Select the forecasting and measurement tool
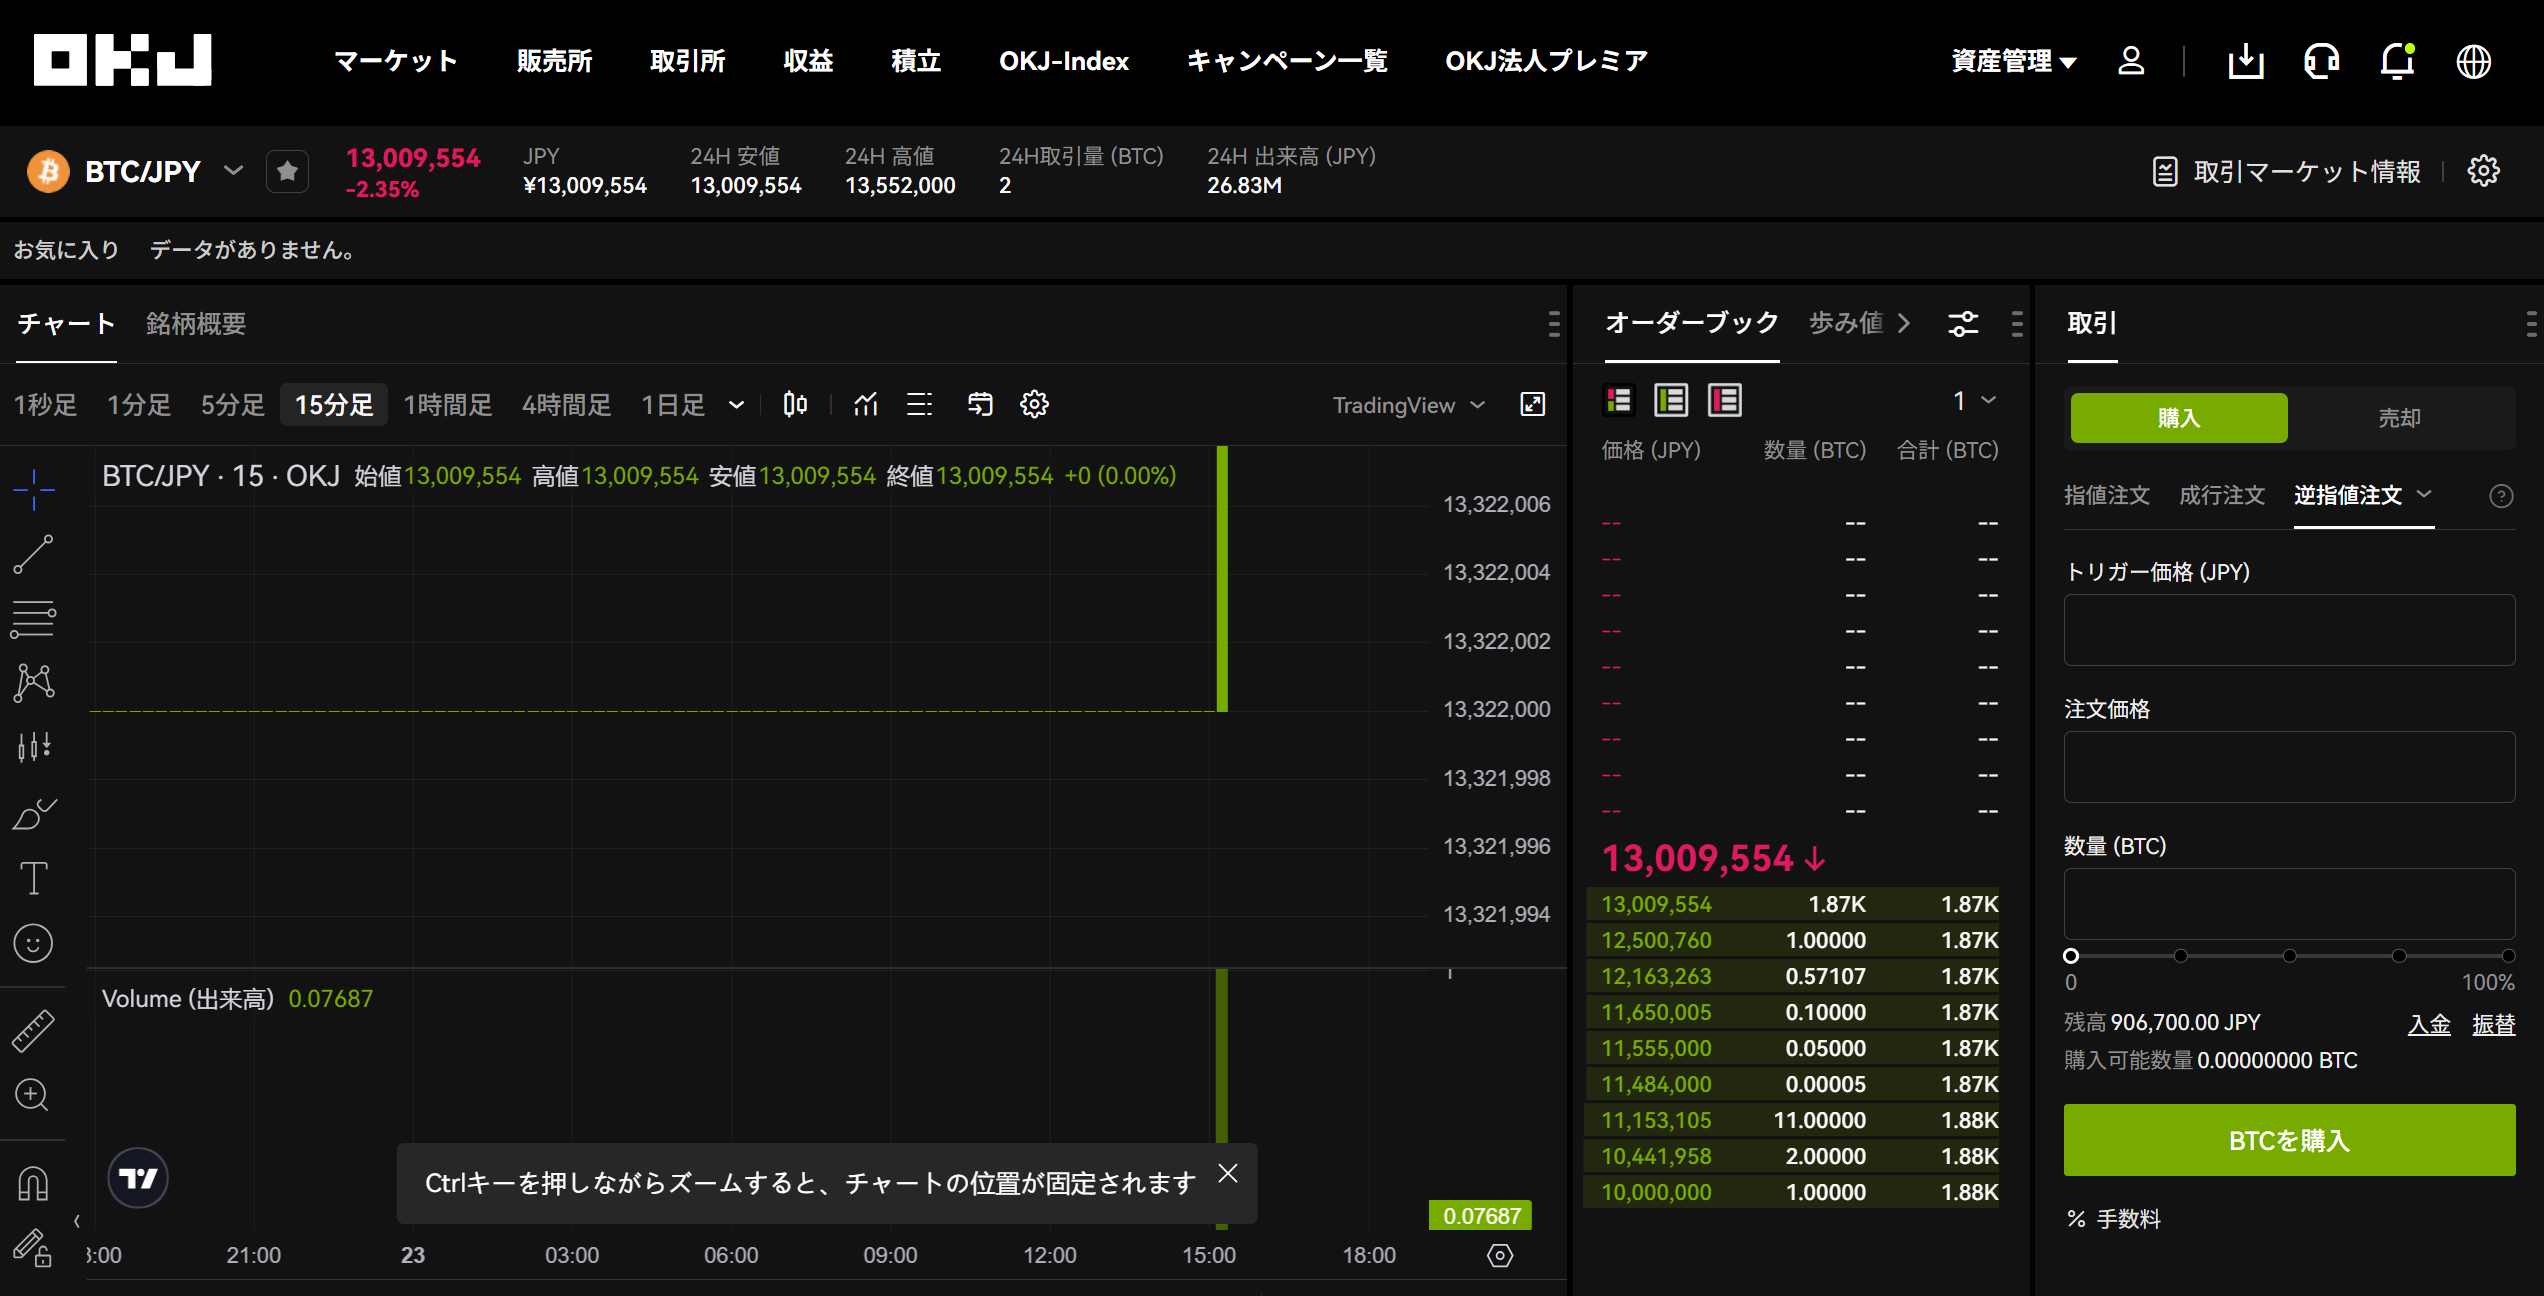Viewport: 2544px width, 1296px height. [34, 747]
